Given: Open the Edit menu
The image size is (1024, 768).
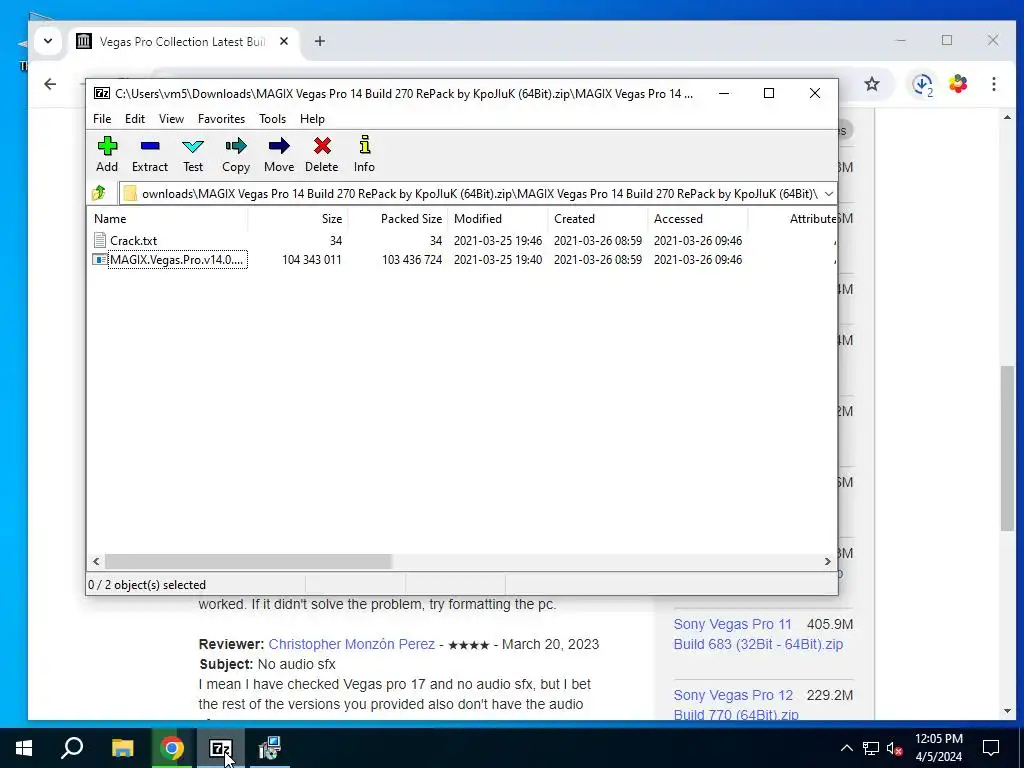Looking at the screenshot, I should click(135, 119).
